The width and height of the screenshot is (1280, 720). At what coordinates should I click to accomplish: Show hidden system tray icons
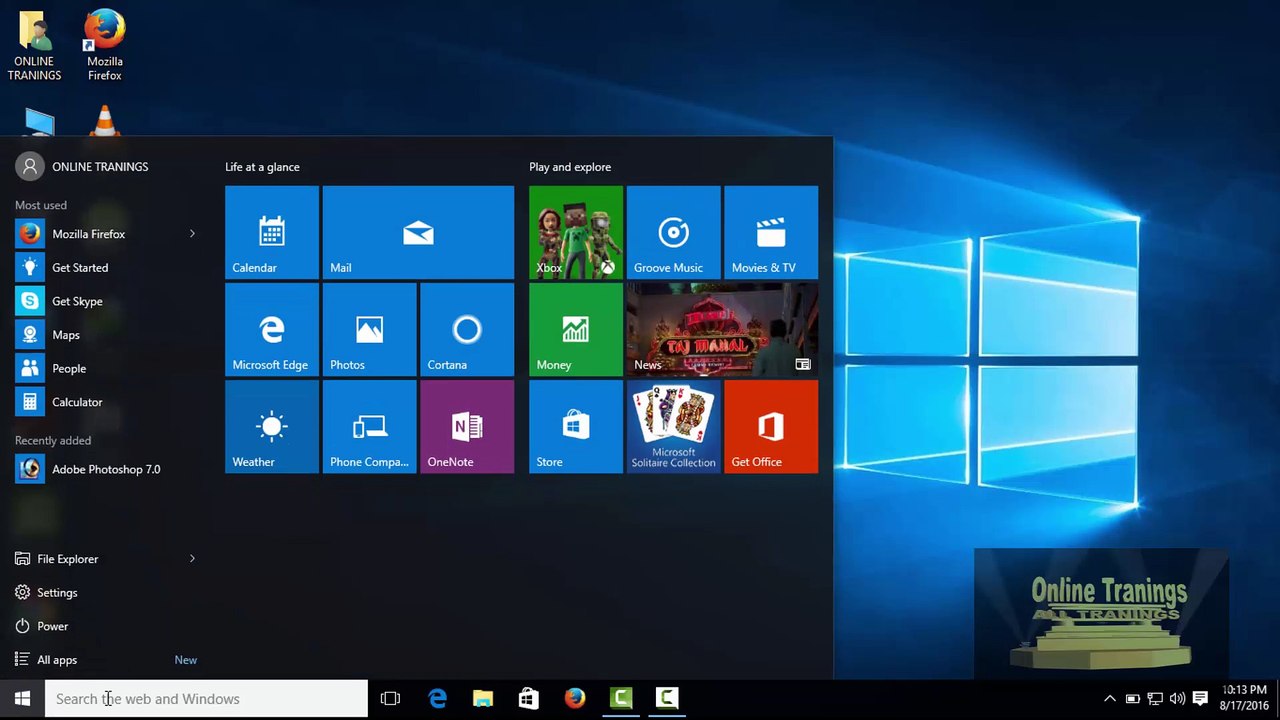point(1109,699)
